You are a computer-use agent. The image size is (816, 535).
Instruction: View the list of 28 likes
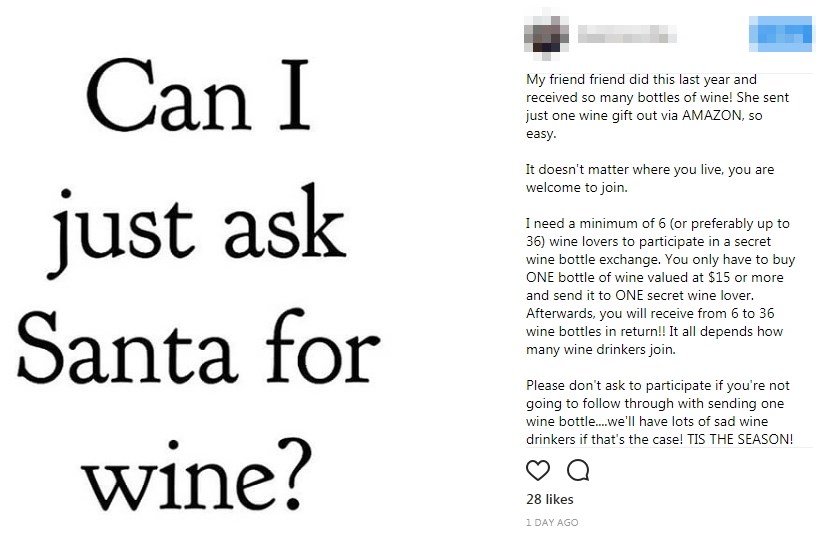(550, 499)
